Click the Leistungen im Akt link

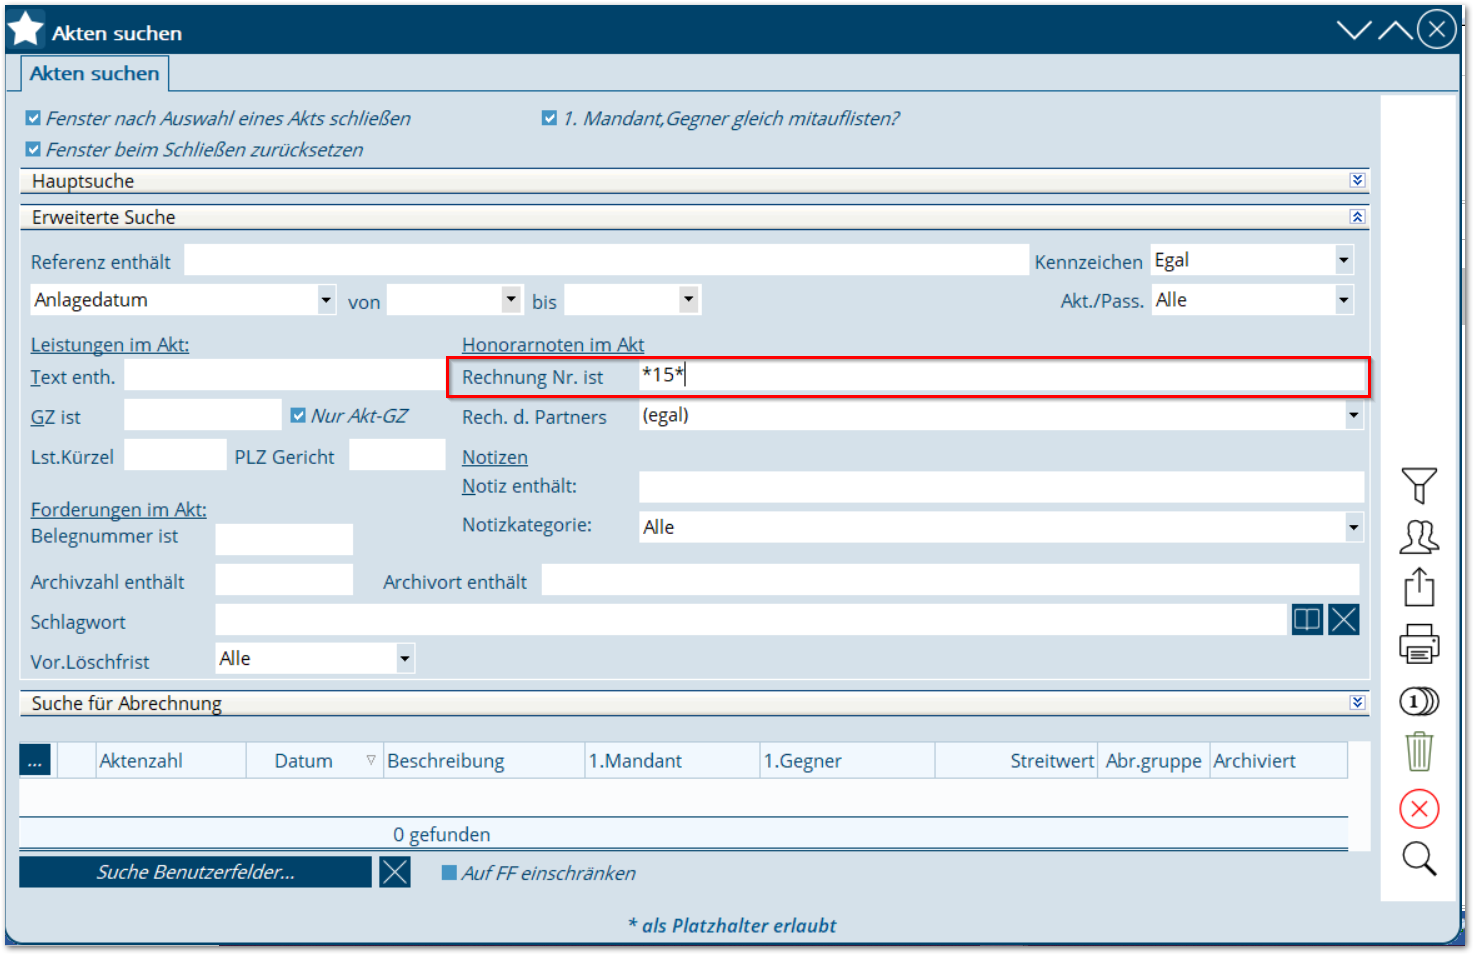[110, 345]
